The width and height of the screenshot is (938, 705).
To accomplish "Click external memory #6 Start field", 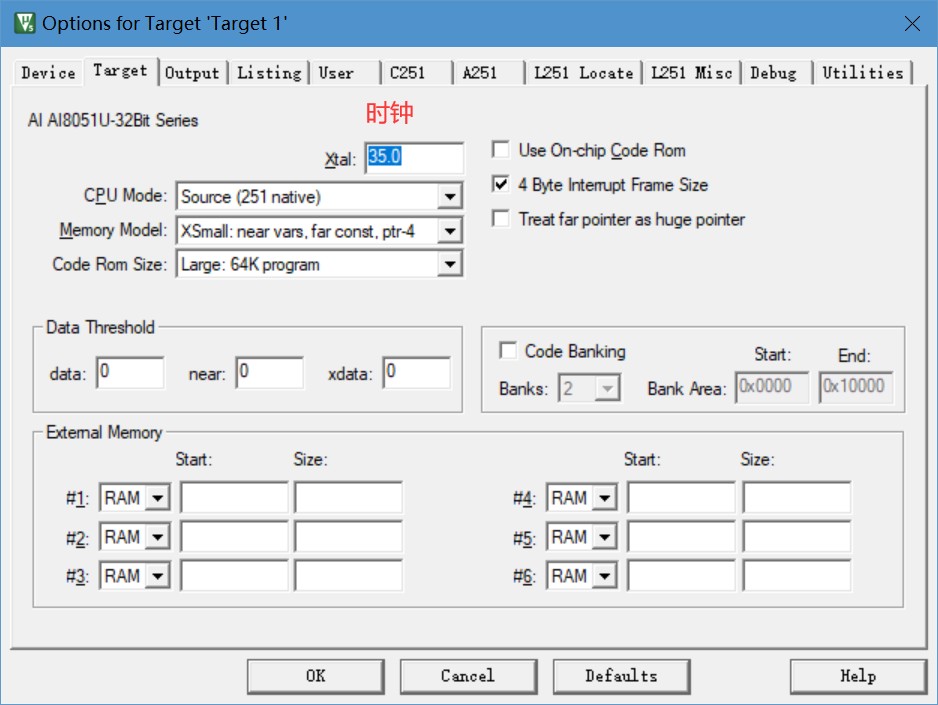I will click(x=681, y=576).
